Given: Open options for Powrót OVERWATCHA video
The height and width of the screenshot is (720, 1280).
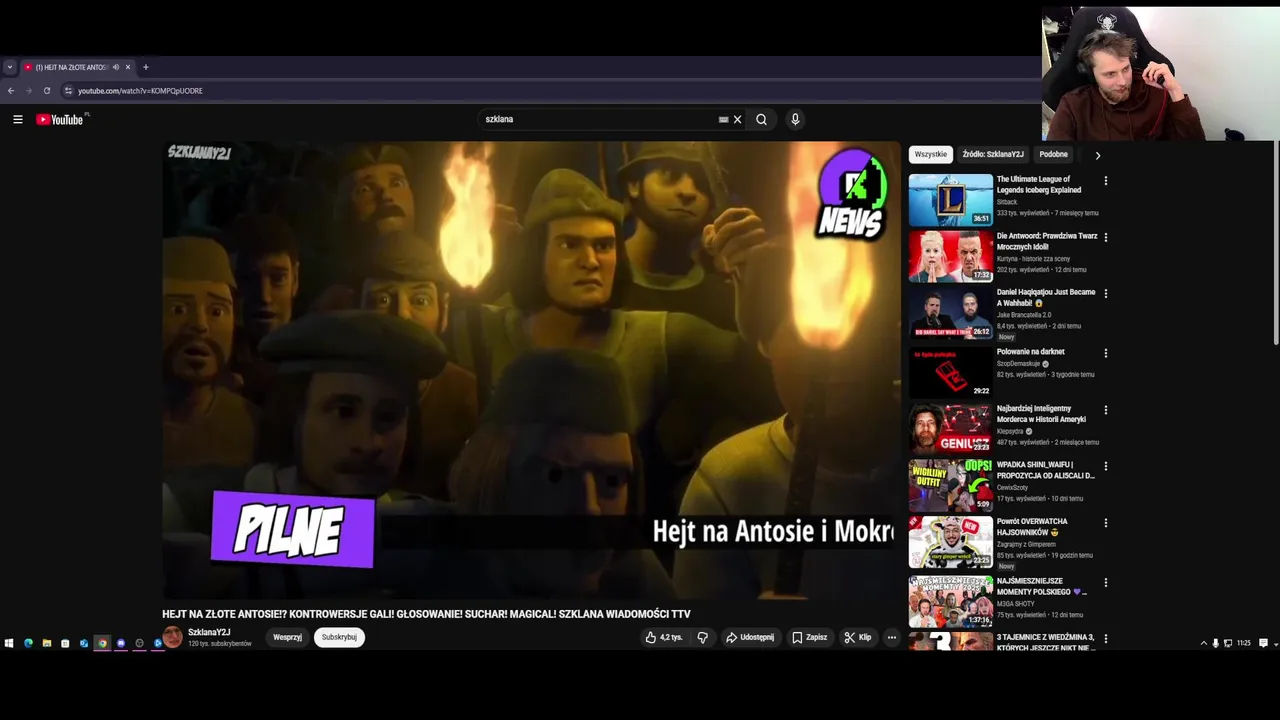Looking at the screenshot, I should 1105,523.
